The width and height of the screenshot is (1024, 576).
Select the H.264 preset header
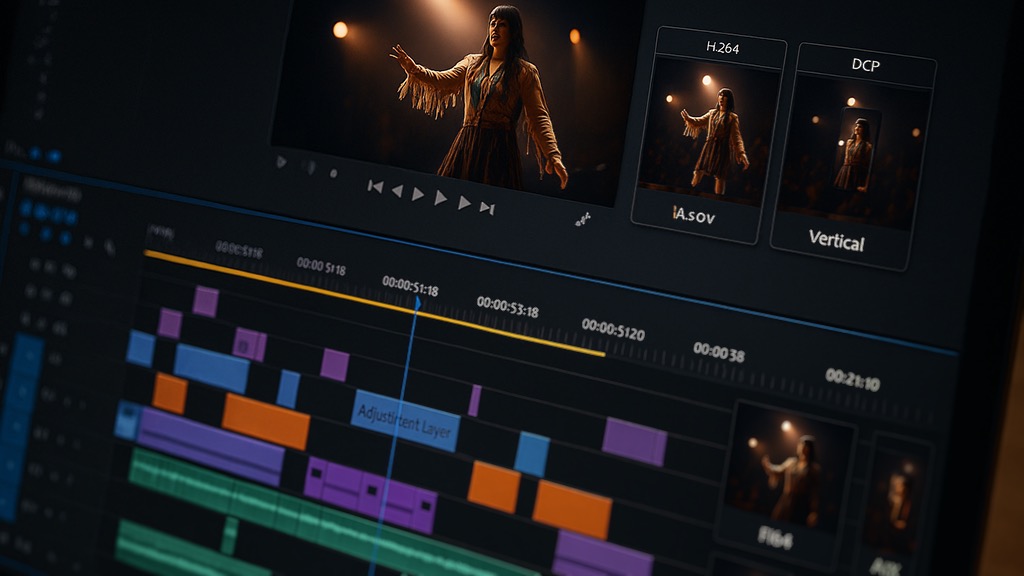[722, 47]
